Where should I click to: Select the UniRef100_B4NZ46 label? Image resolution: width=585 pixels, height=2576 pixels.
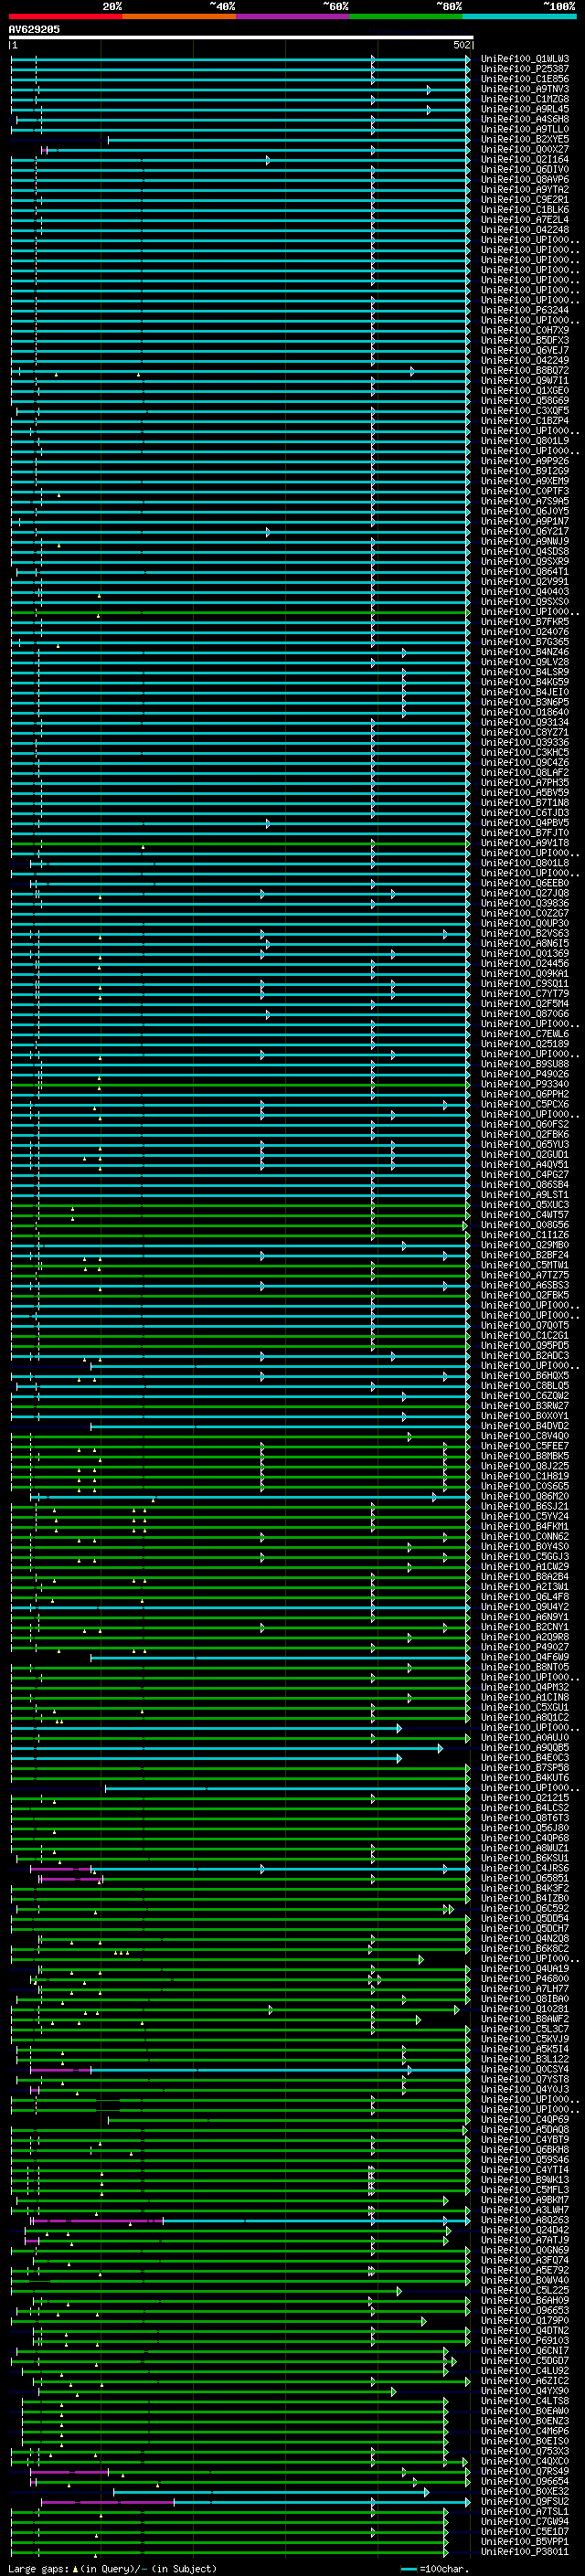coord(525,652)
